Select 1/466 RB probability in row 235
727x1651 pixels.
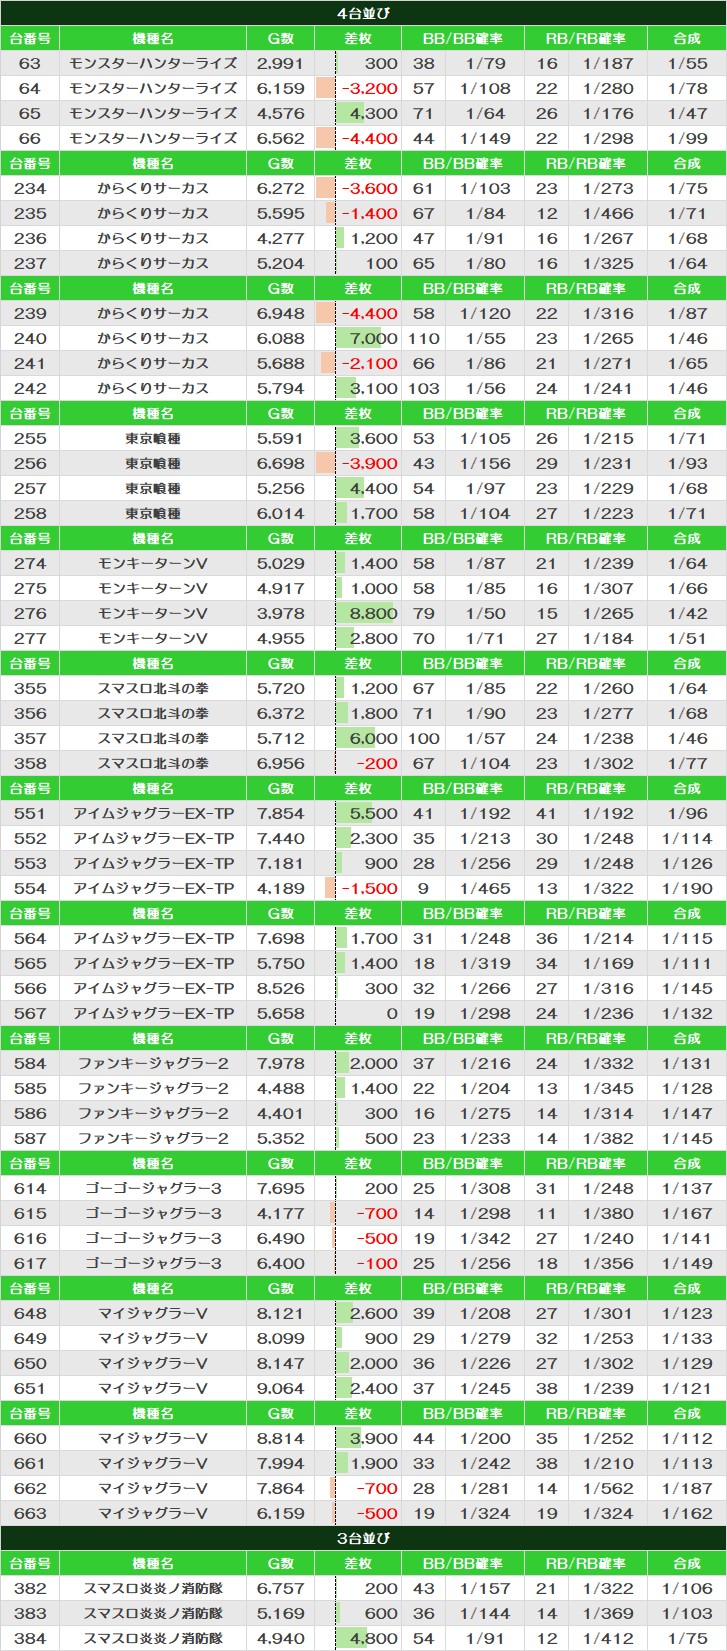coord(608,213)
